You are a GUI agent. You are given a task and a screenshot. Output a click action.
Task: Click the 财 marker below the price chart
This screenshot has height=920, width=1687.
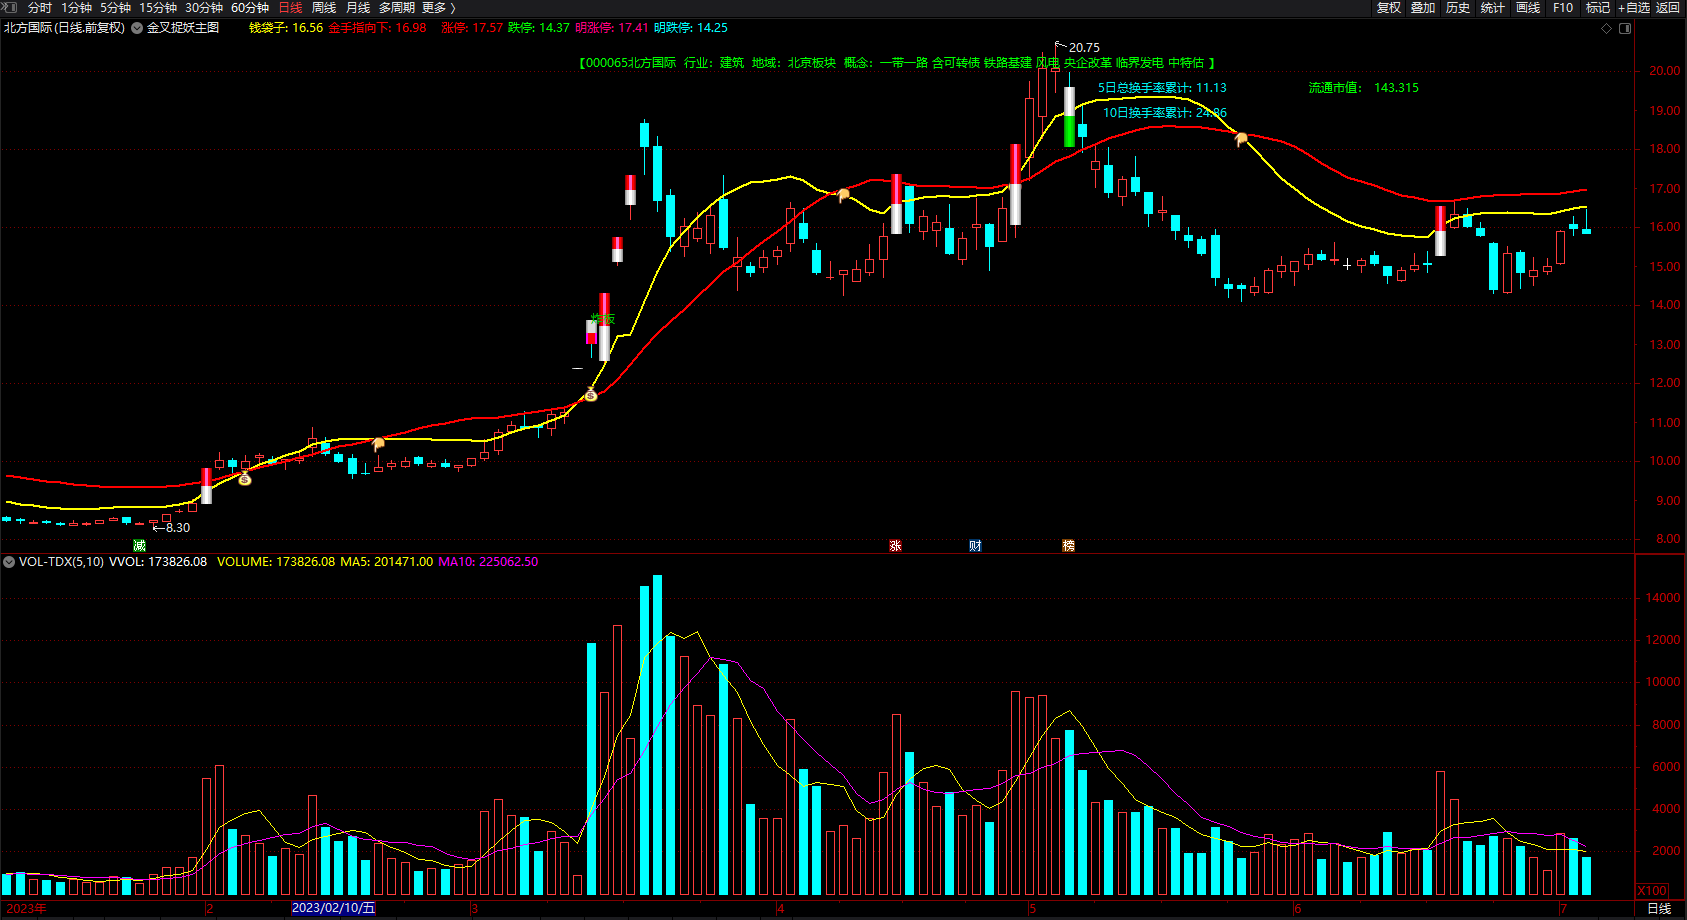coord(975,545)
